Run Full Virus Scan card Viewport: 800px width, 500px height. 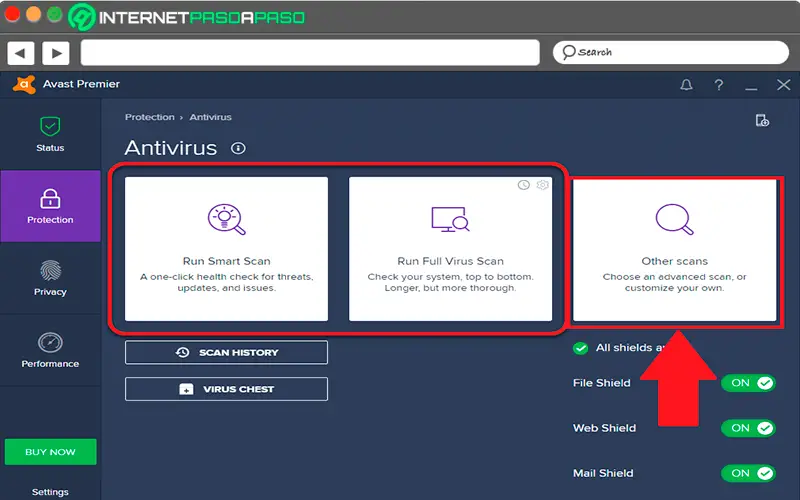(x=450, y=249)
